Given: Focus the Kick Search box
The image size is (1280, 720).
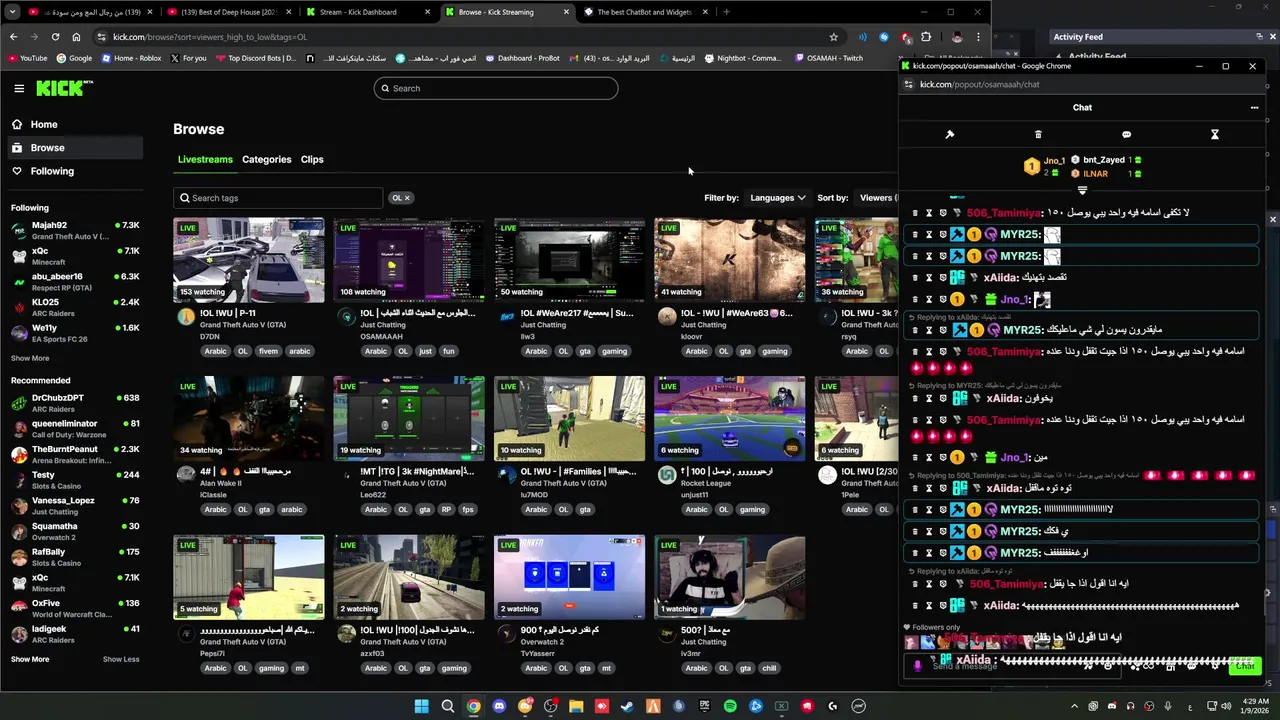Looking at the screenshot, I should pyautogui.click(x=496, y=88).
